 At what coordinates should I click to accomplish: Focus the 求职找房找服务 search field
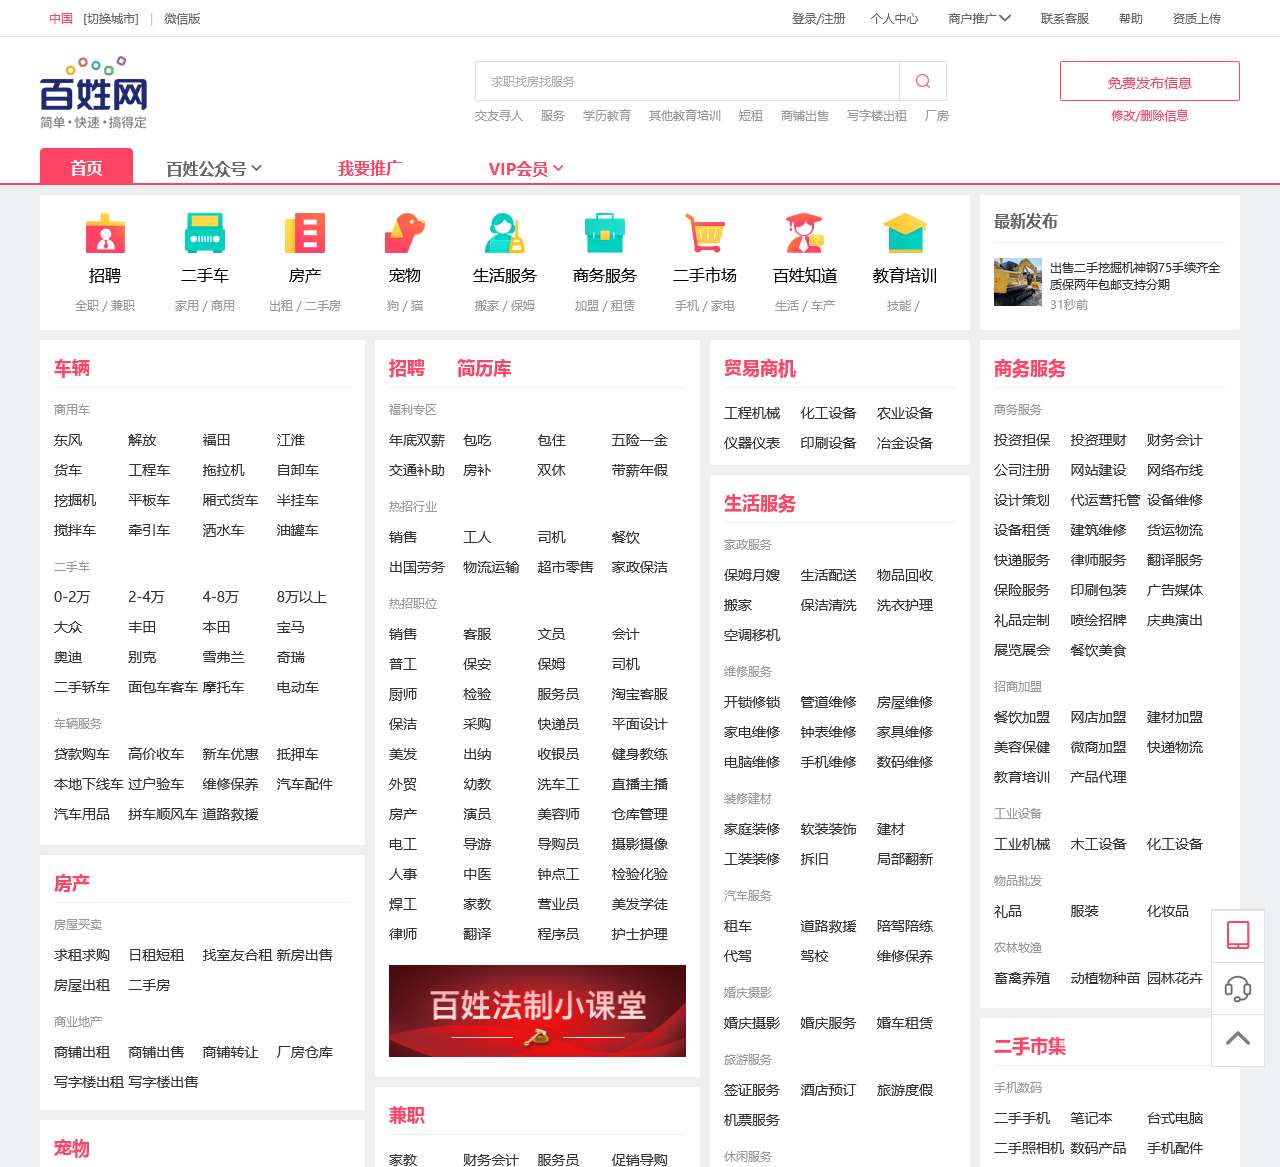tap(688, 81)
